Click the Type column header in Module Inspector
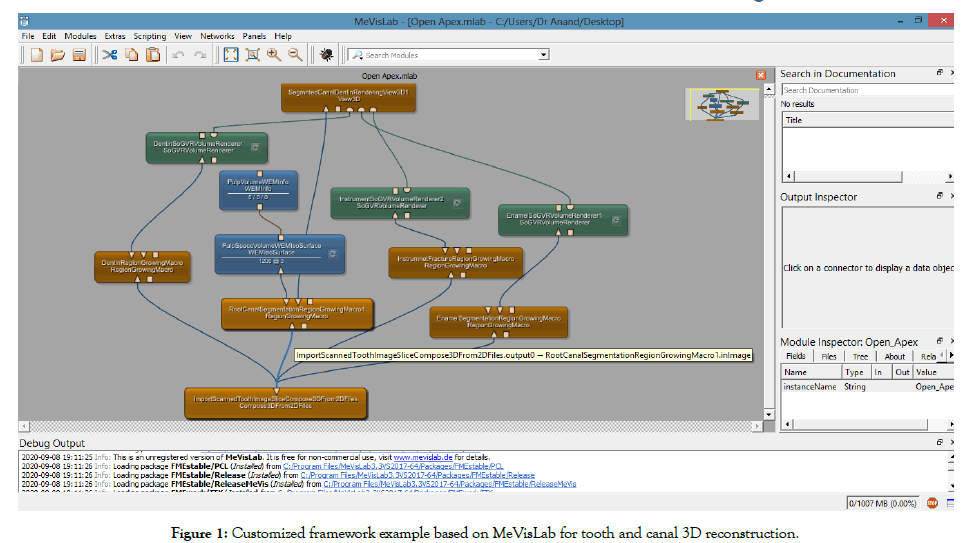 tap(856, 372)
